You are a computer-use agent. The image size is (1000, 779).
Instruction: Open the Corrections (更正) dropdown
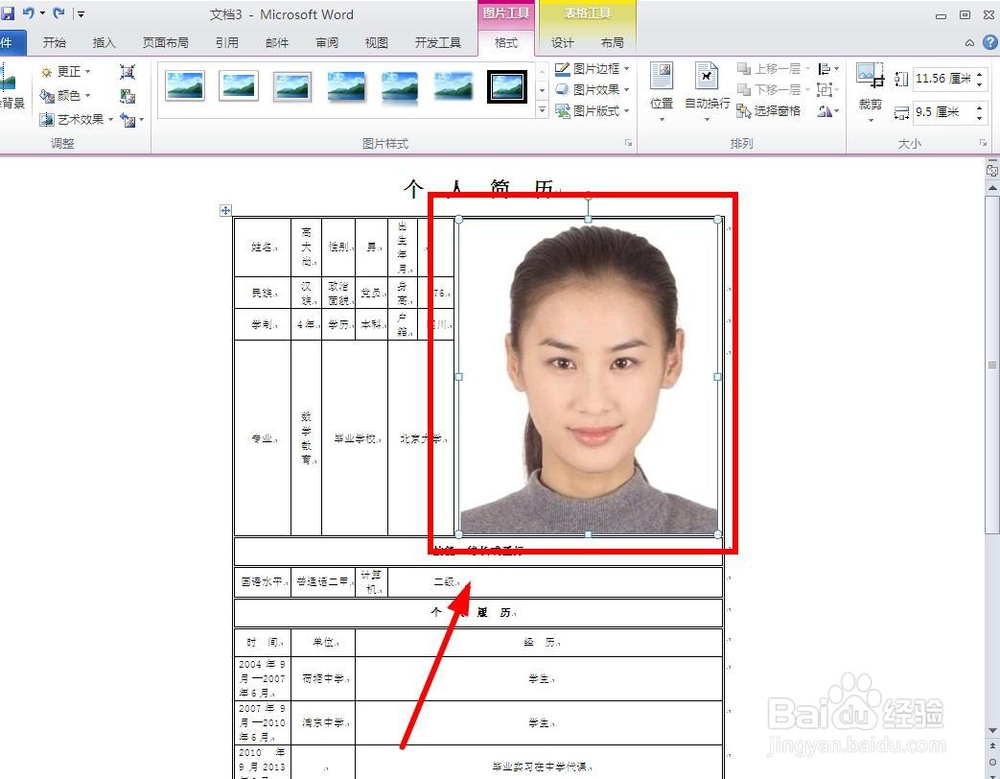[x=66, y=71]
